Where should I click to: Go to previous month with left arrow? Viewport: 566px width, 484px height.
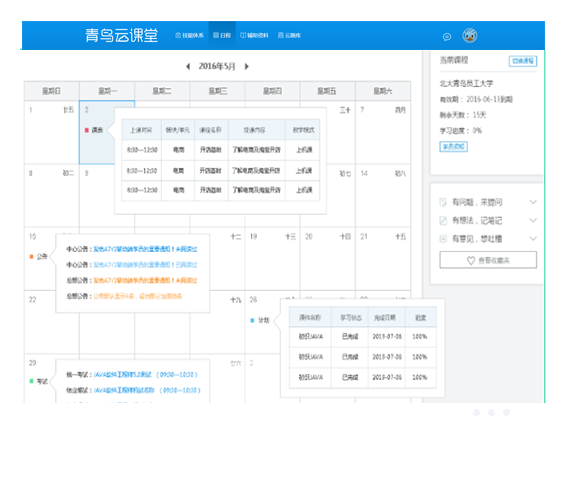188,66
